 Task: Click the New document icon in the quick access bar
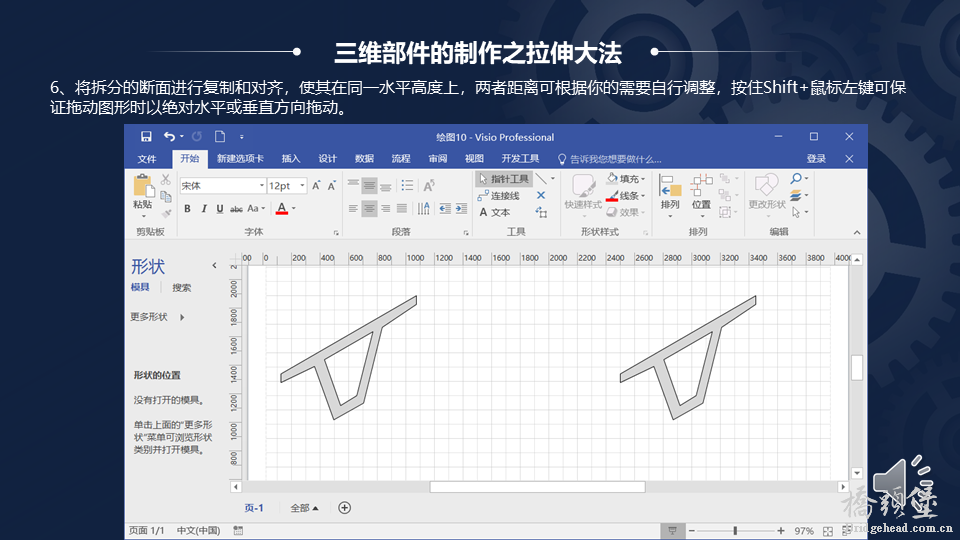pyautogui.click(x=220, y=137)
